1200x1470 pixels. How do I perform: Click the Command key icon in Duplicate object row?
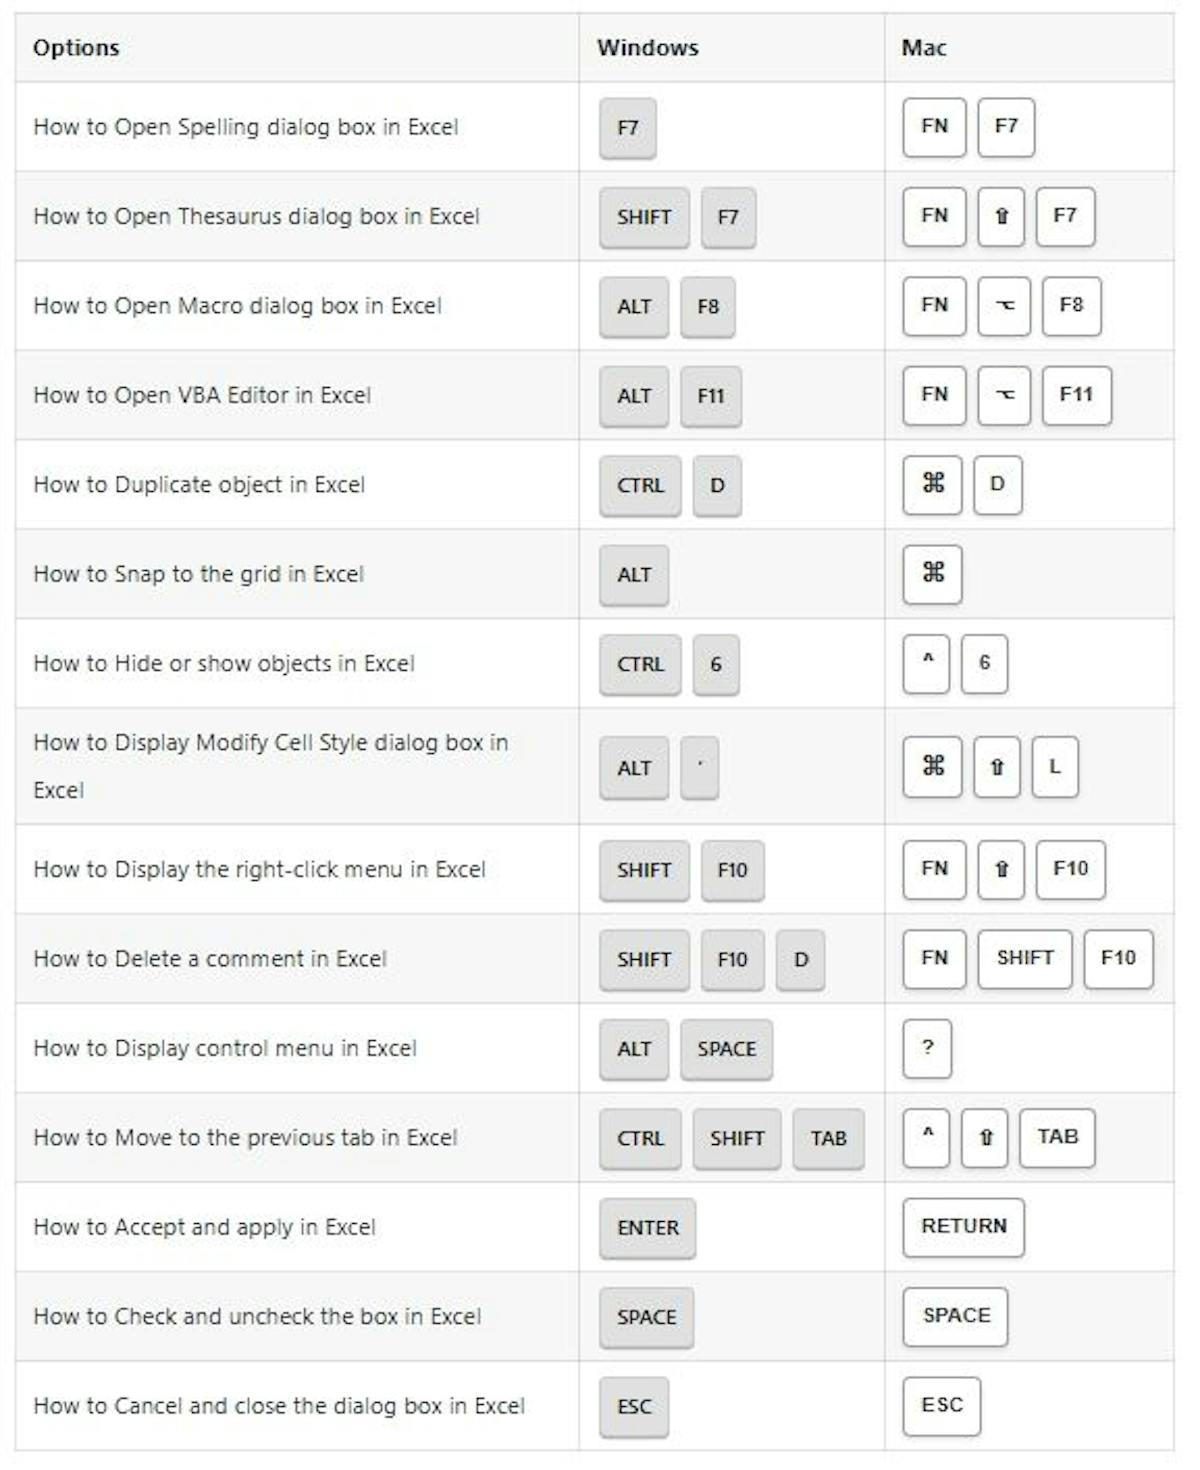tap(932, 485)
